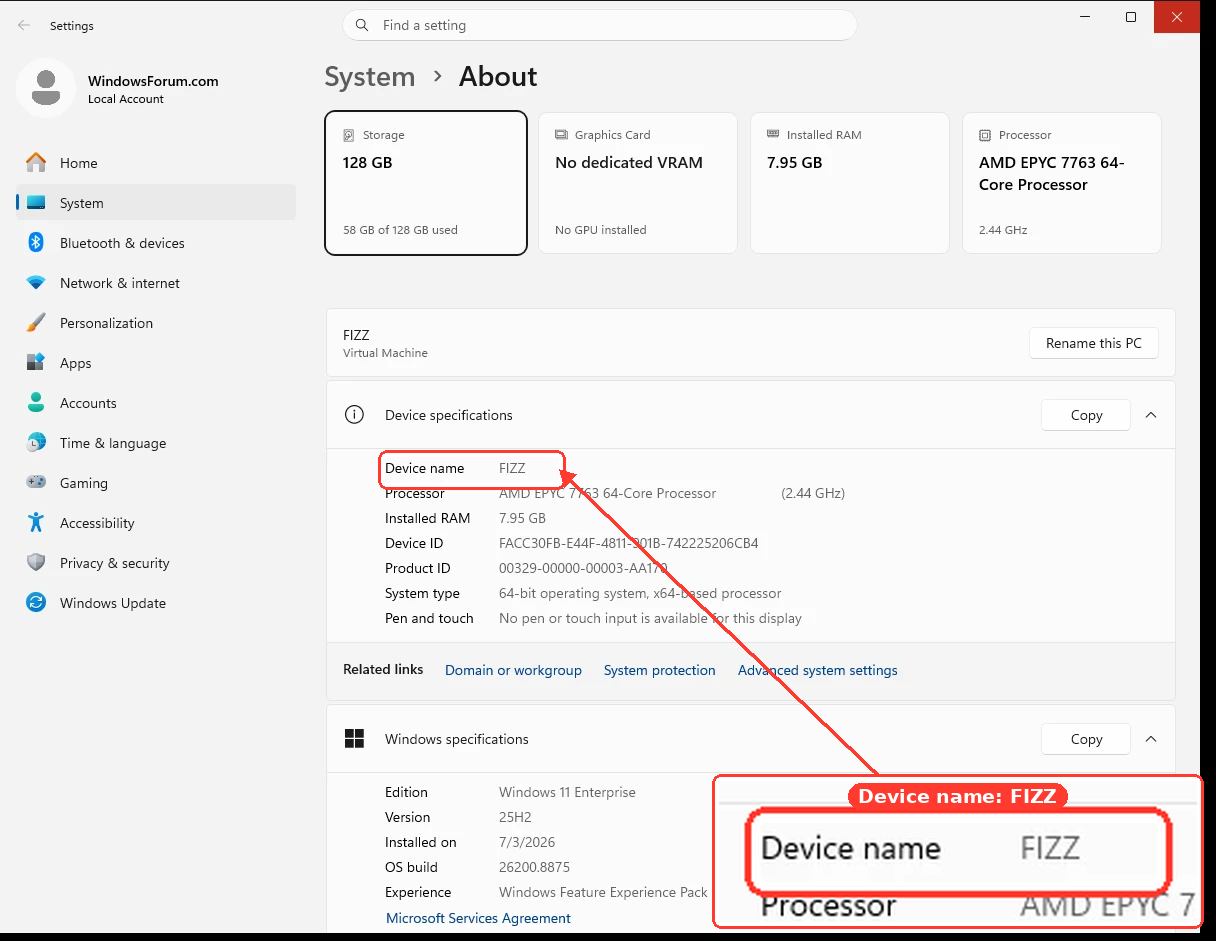The width and height of the screenshot is (1216, 941).
Task: Click the Storage card drive icon
Action: point(349,135)
